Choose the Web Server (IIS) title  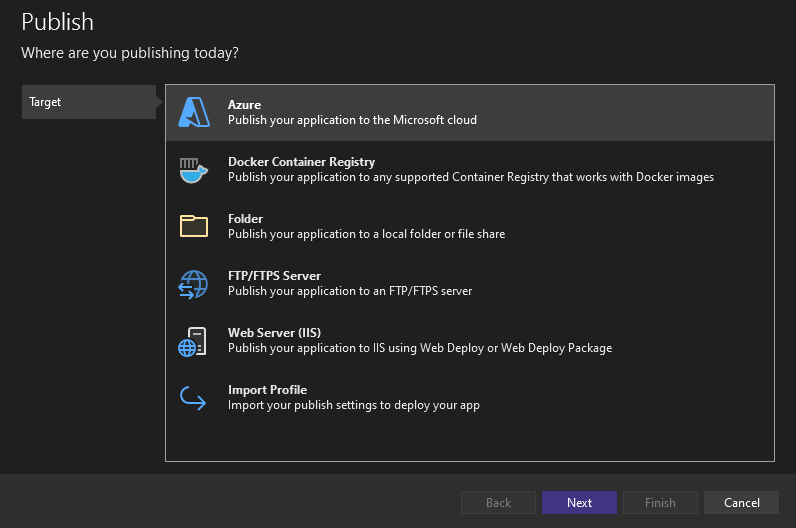click(274, 333)
